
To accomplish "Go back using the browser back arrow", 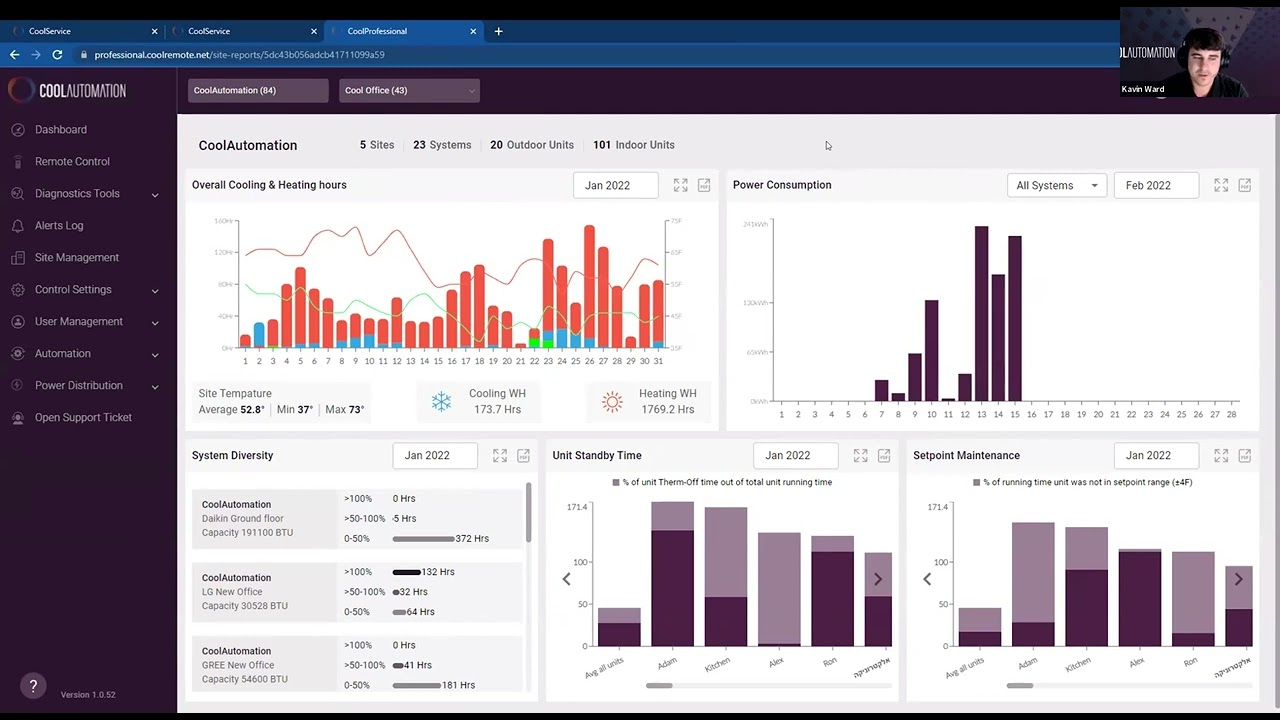I will (14, 55).
